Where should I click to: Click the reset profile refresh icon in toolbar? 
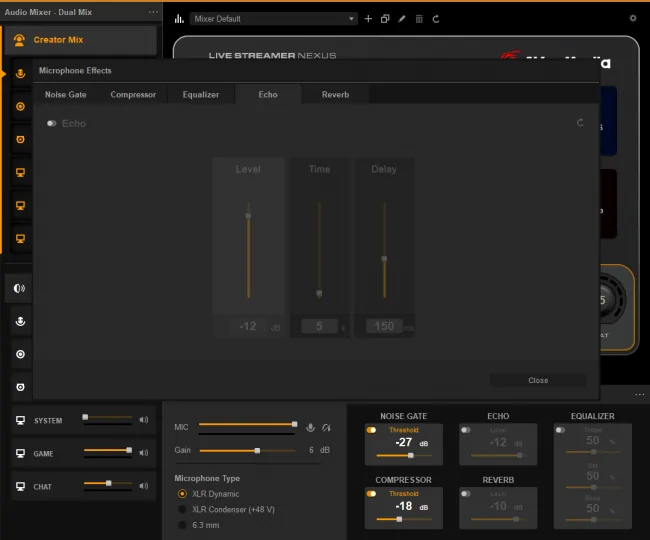[x=436, y=19]
